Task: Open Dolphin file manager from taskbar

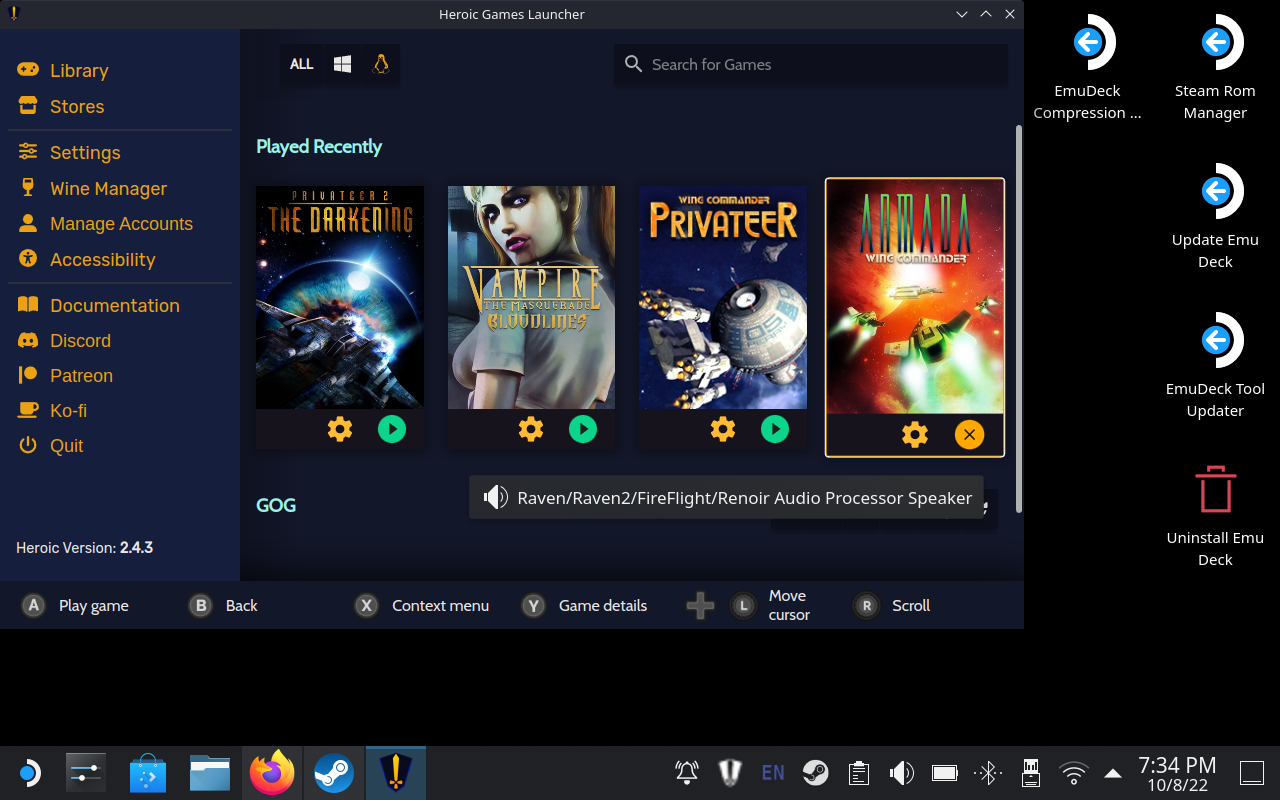Action: [x=210, y=773]
